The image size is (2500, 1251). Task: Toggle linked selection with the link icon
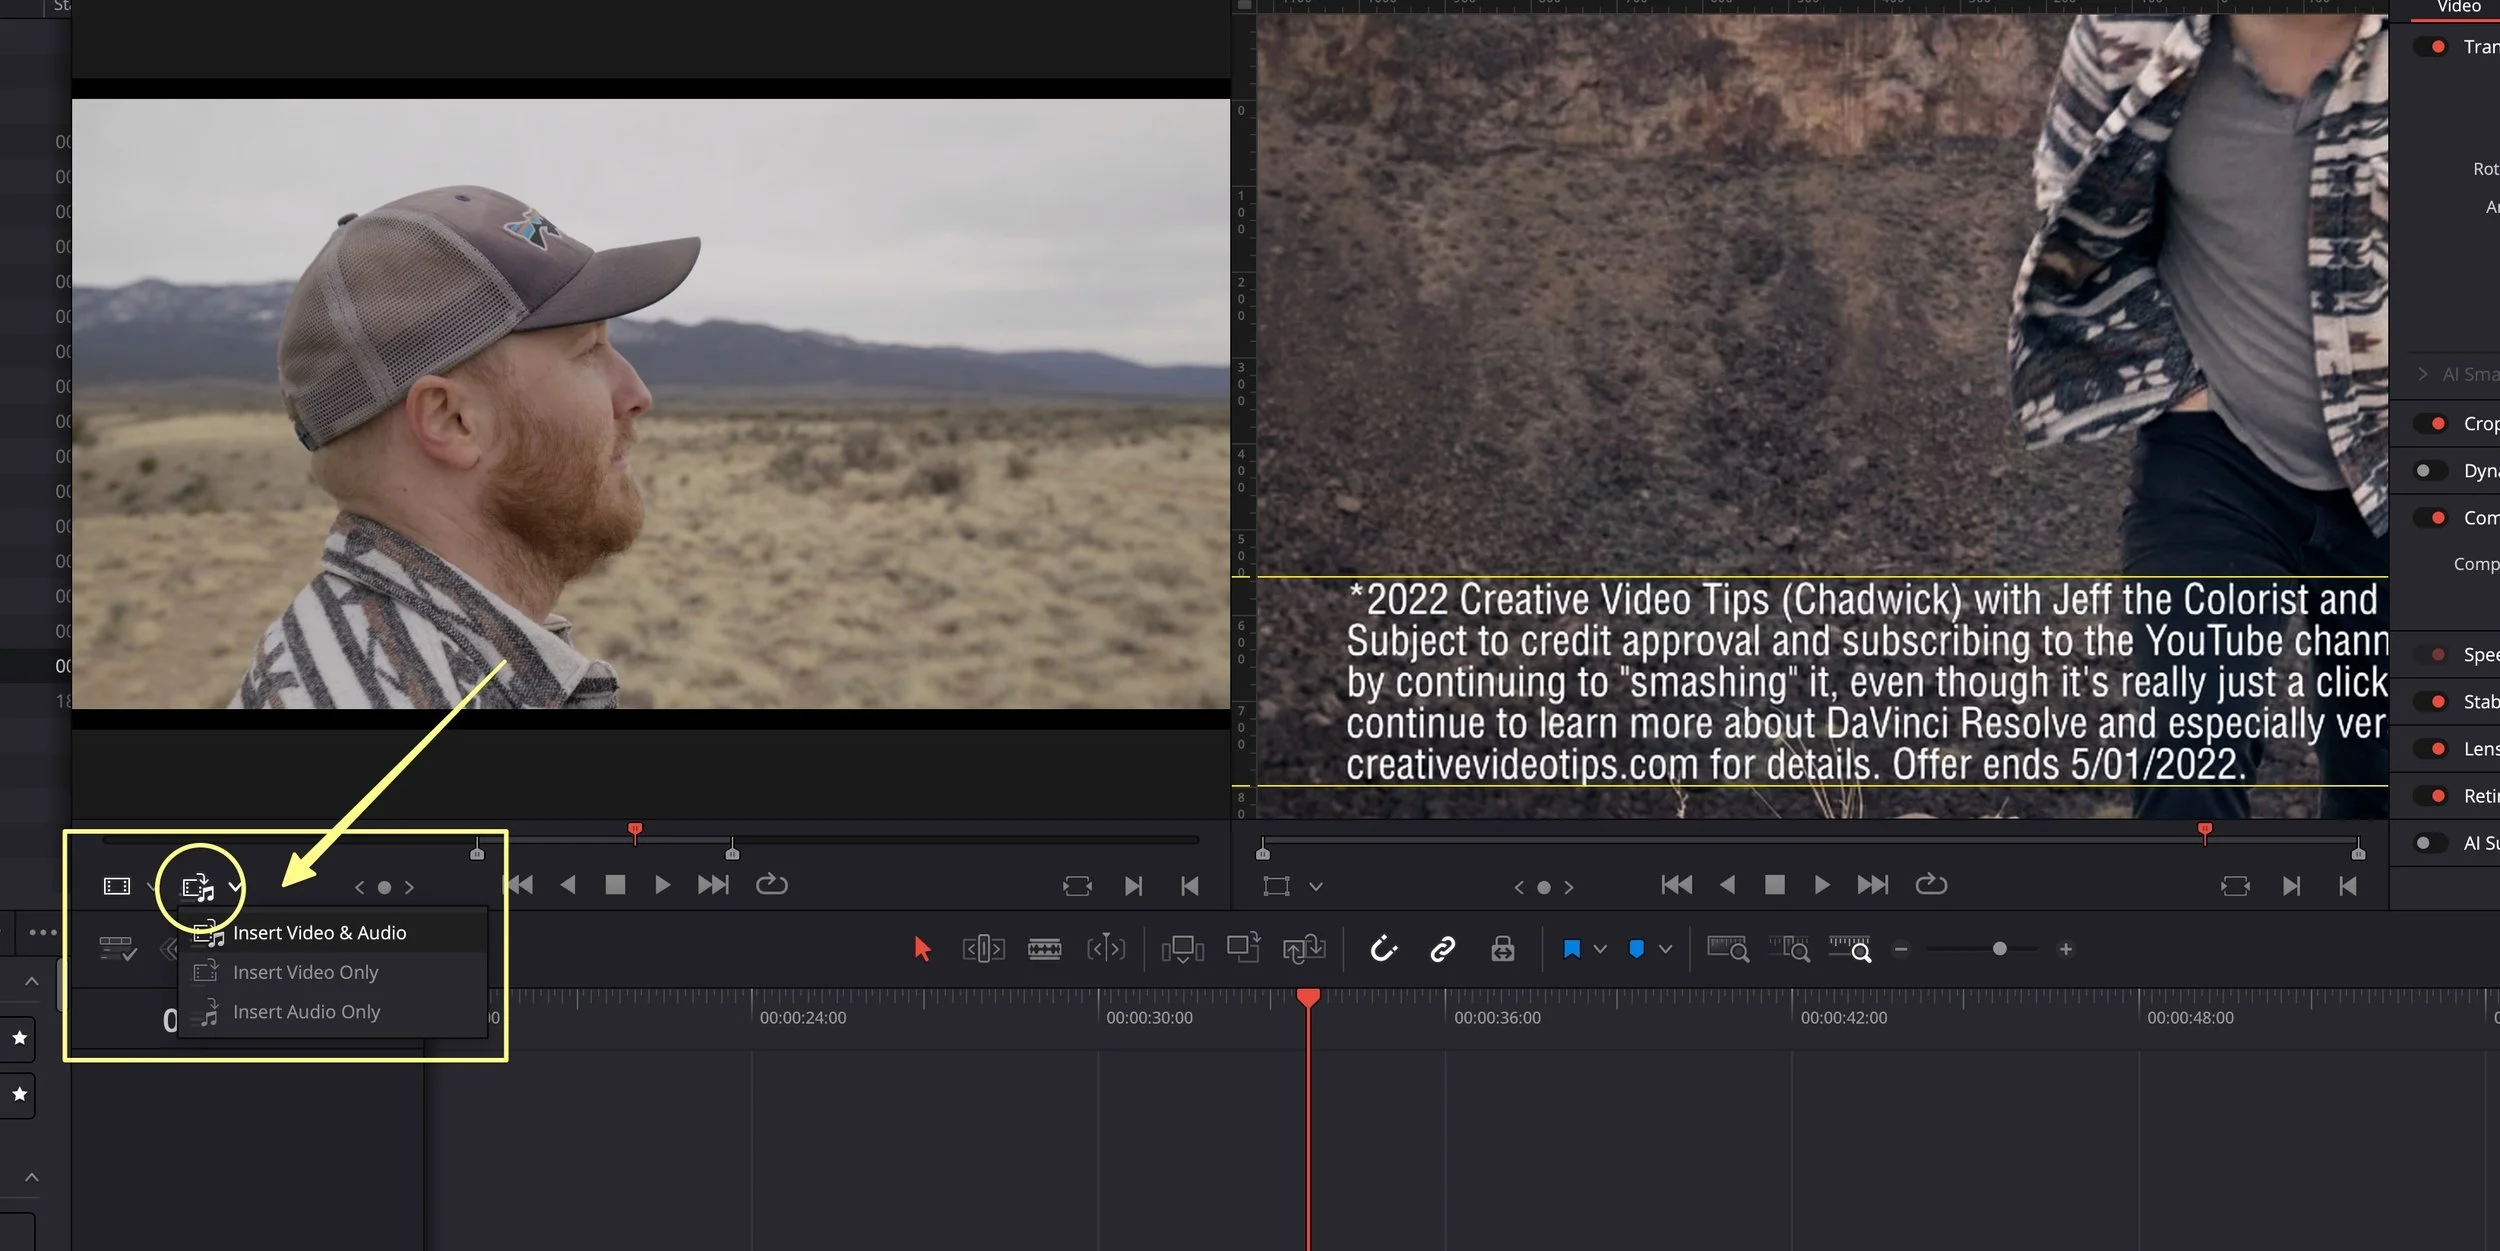tap(1442, 948)
